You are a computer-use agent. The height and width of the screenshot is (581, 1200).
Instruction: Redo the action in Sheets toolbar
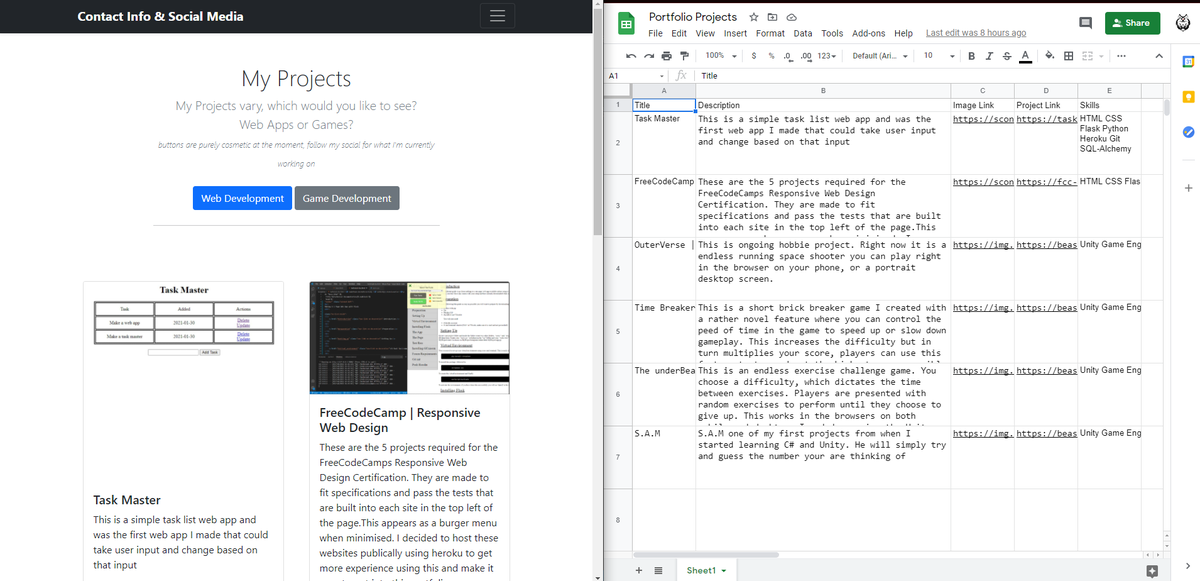click(649, 55)
